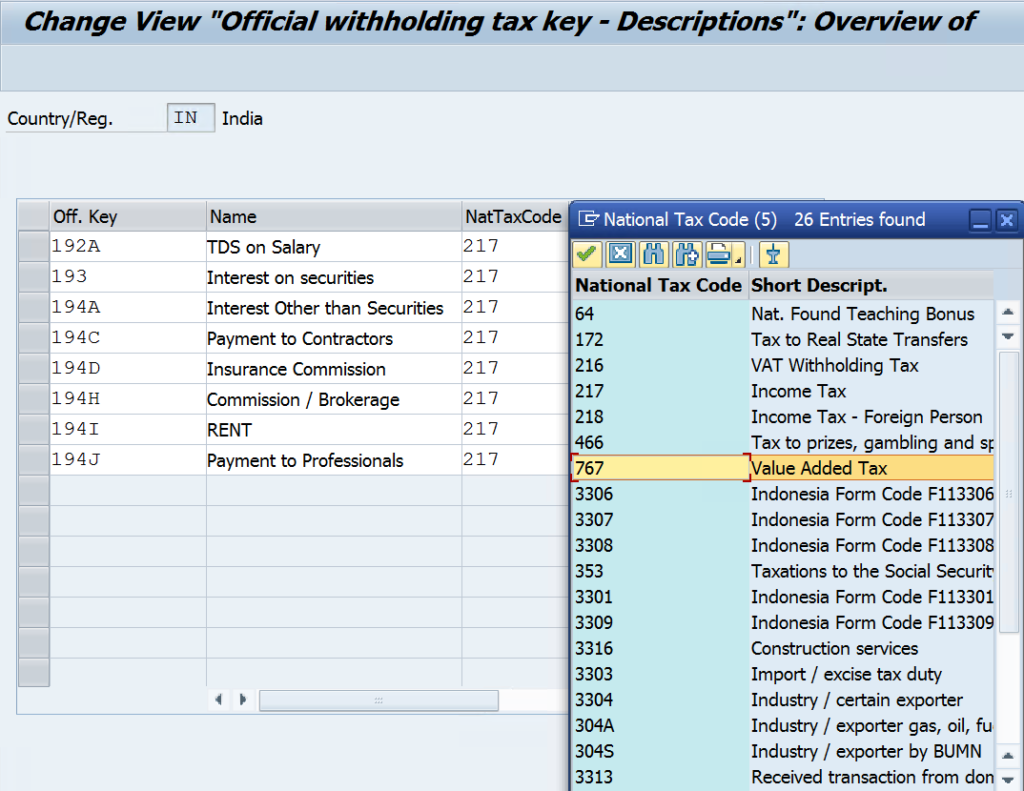Click the National Tax Code column header in popup
This screenshot has height=791, width=1024.
point(660,285)
